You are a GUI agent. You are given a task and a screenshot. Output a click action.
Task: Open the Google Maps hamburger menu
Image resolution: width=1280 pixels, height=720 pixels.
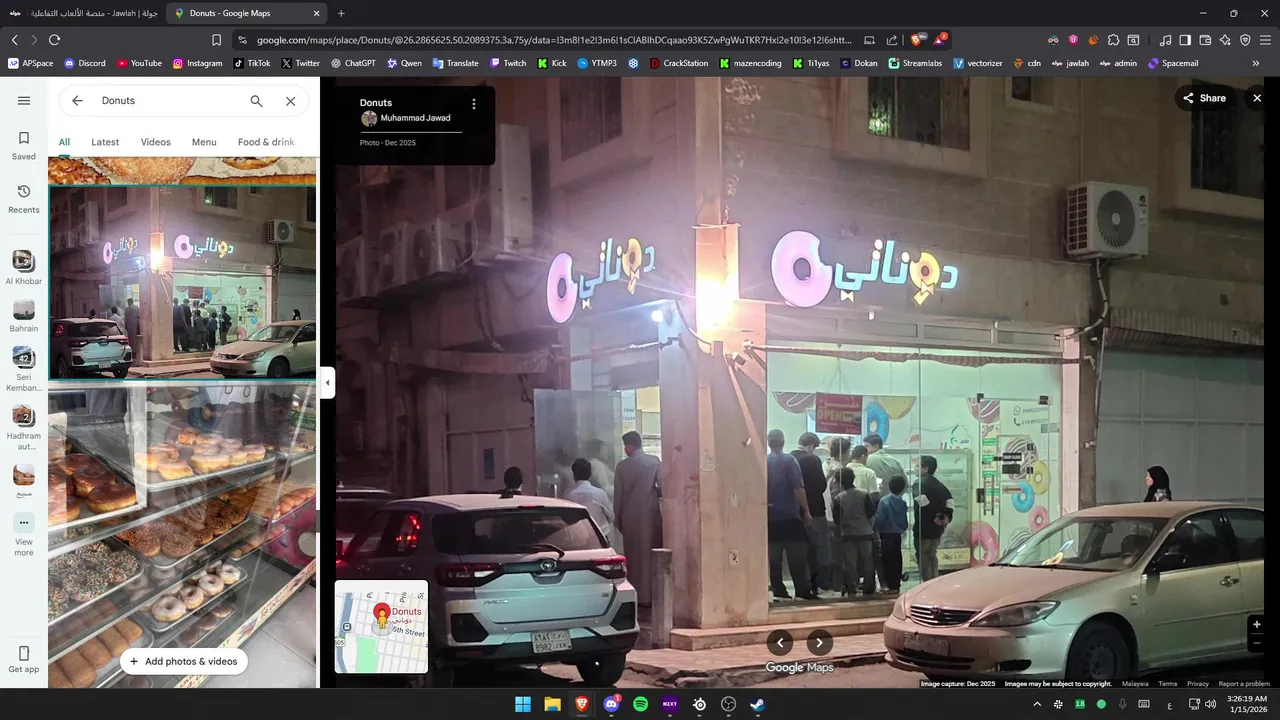coord(24,101)
